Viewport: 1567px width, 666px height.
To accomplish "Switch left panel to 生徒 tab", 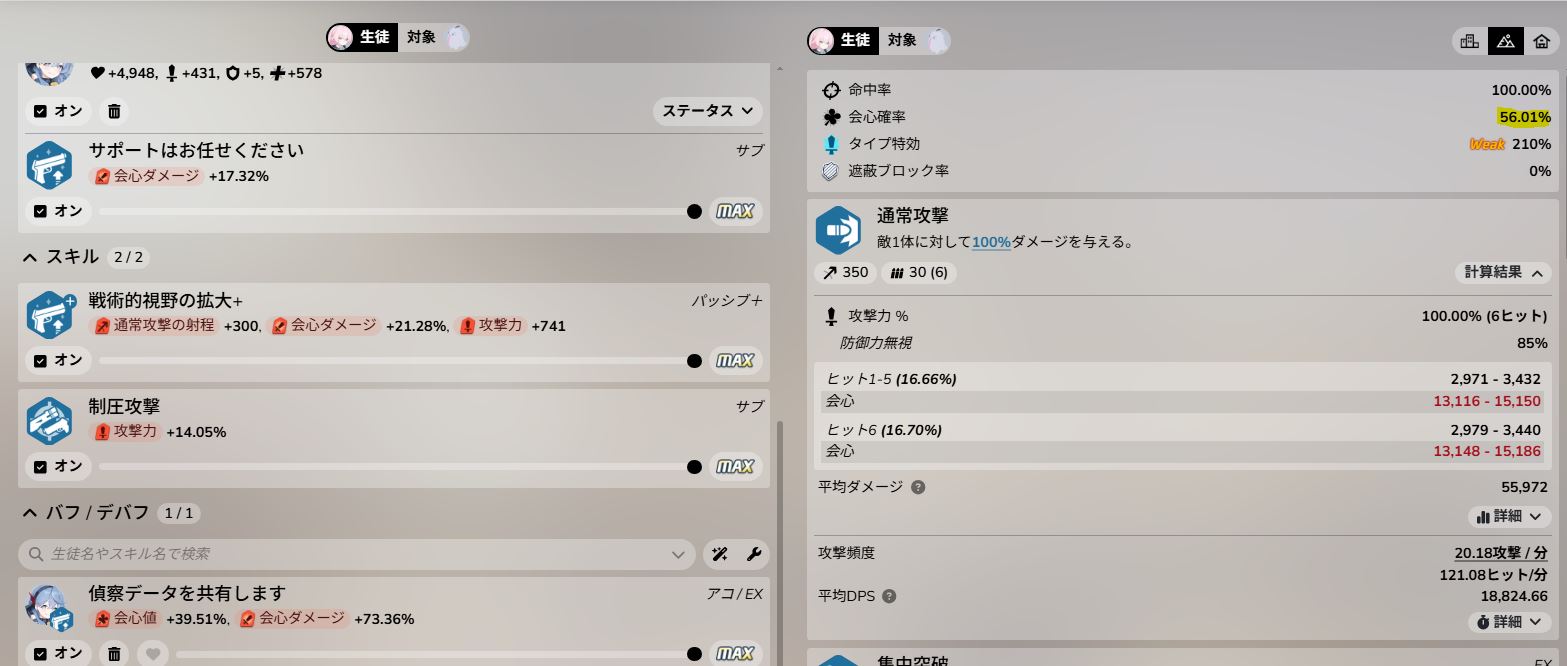I will click(361, 37).
